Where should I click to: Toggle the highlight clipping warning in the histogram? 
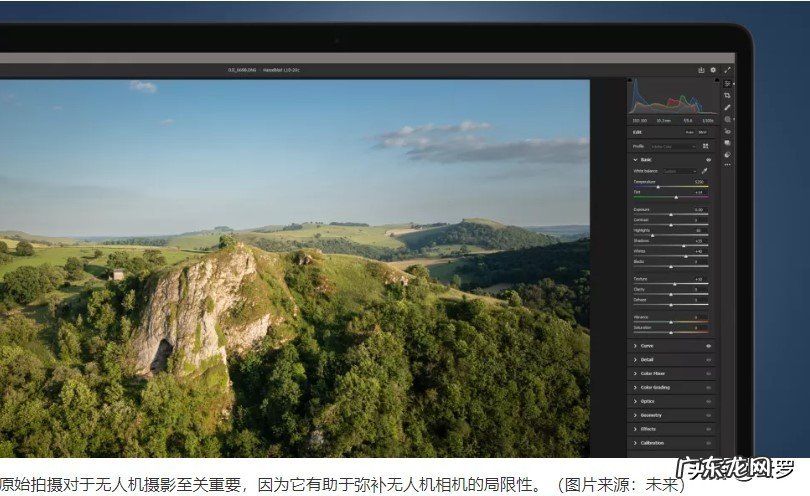[x=716, y=81]
